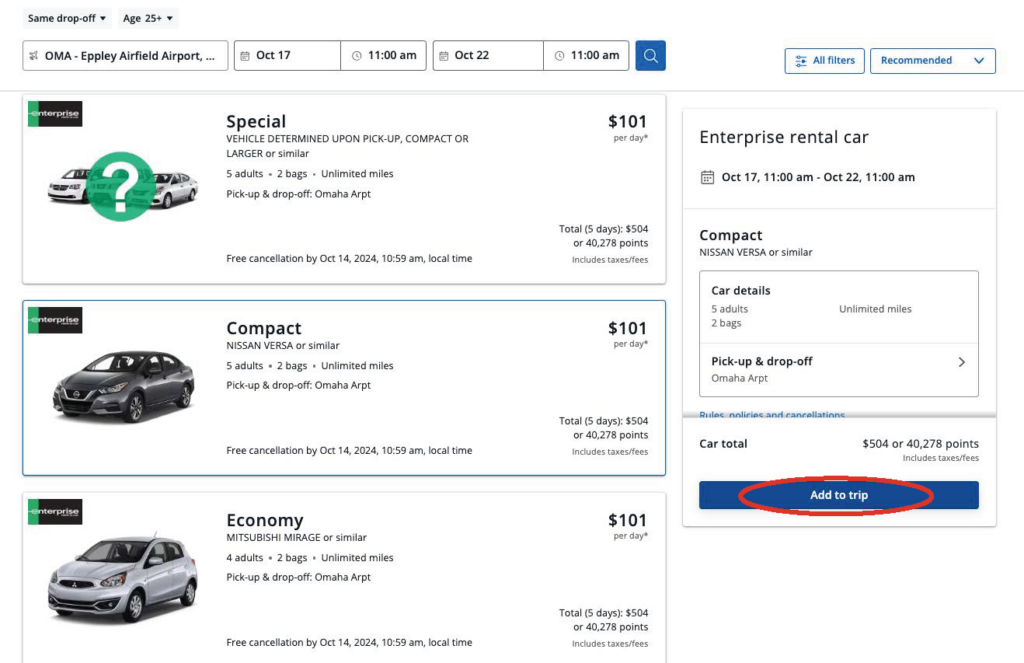Open the Age 25+ dropdown
Image resolution: width=1024 pixels, height=663 pixels.
[x=146, y=17]
